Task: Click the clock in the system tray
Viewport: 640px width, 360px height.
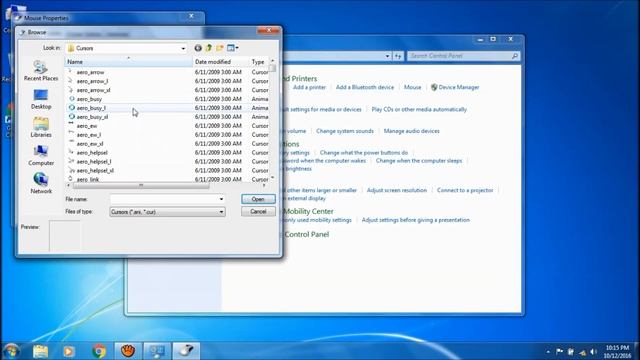Action: 617,351
